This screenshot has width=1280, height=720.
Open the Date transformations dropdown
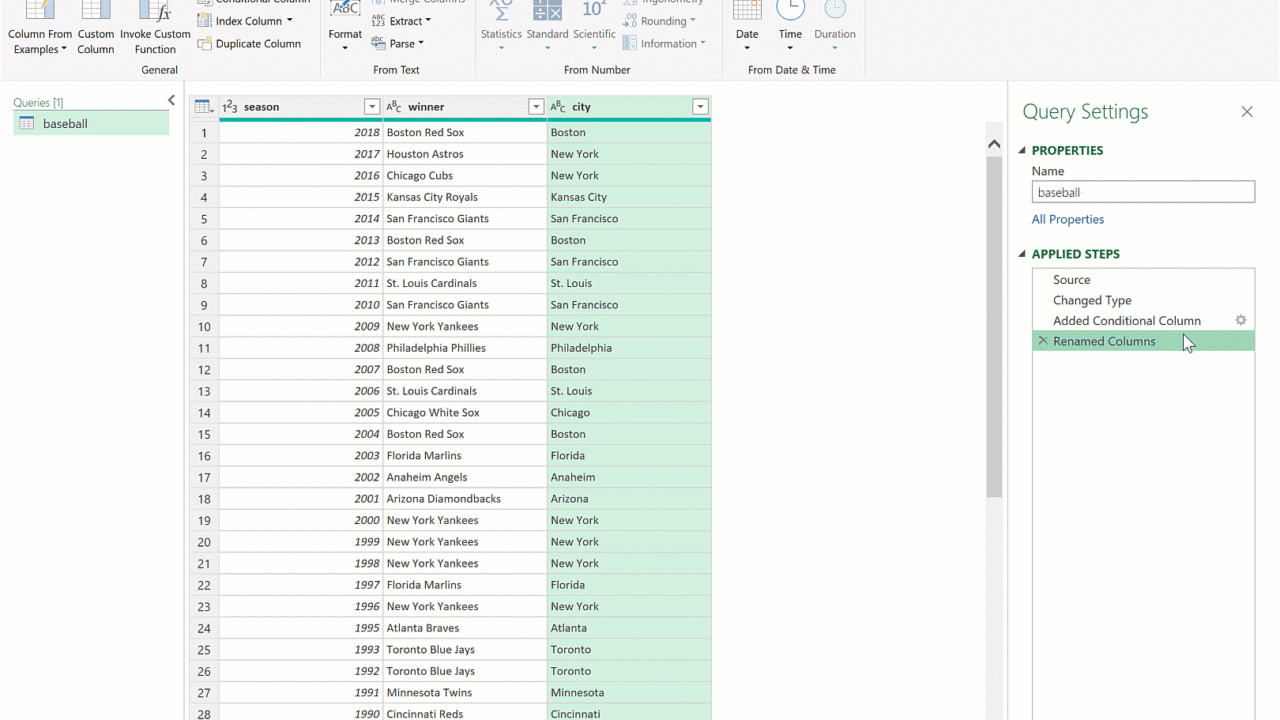click(x=747, y=29)
